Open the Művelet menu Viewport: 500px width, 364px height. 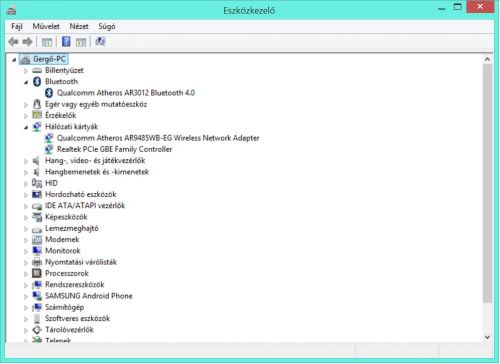point(46,26)
